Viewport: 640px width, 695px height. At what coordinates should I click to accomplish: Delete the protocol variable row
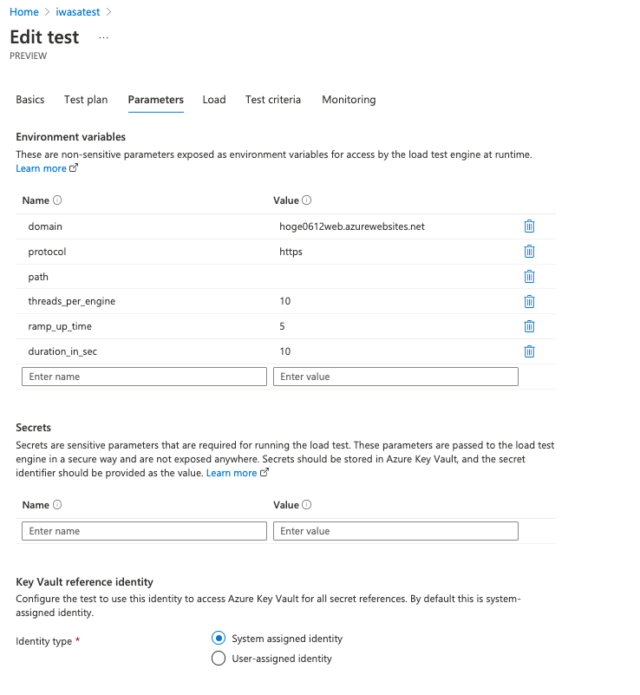coord(529,251)
